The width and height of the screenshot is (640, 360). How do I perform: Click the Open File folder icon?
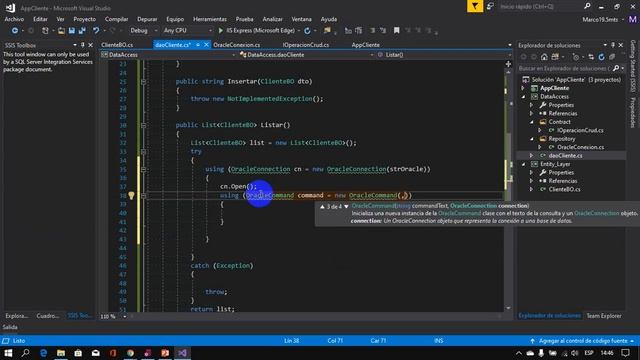[x=61, y=31]
